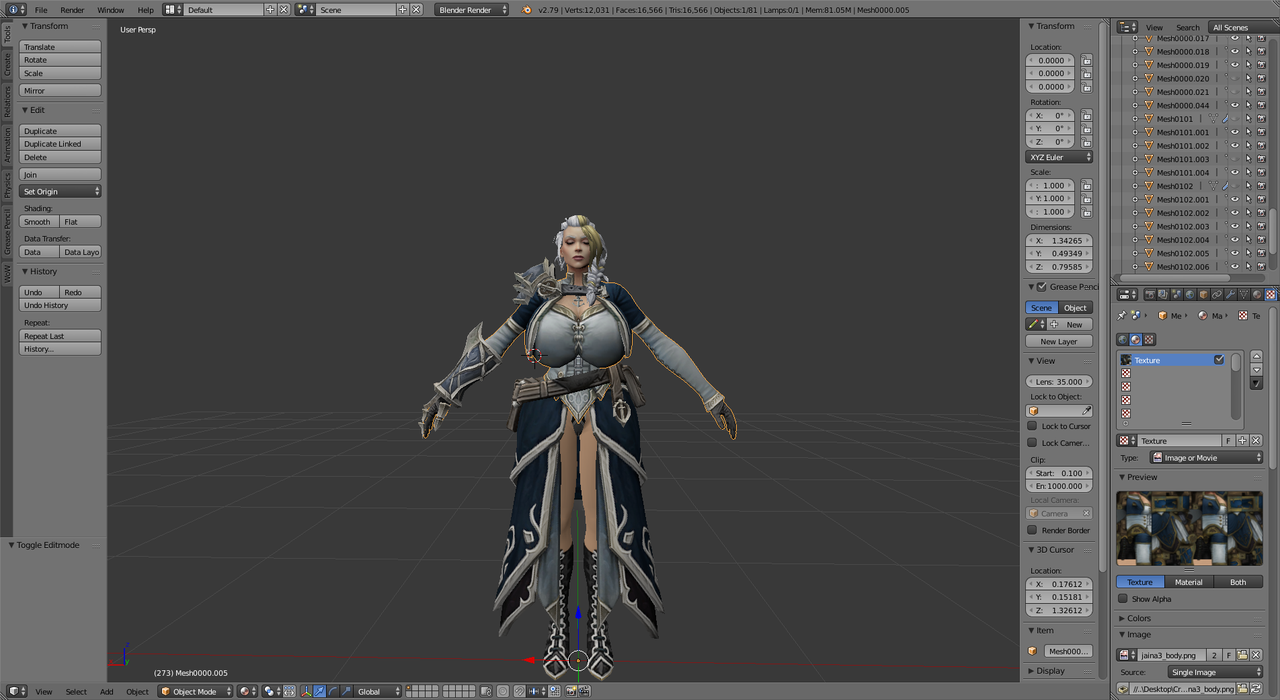Toggle visibility eye for Mesh0101.001
The width and height of the screenshot is (1280, 700).
(x=1235, y=132)
